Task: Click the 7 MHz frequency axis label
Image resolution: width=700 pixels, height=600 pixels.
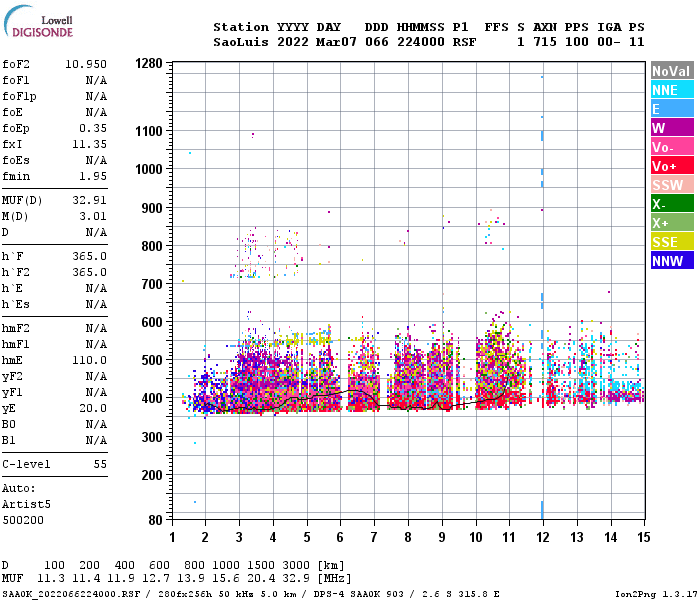Action: 374,537
